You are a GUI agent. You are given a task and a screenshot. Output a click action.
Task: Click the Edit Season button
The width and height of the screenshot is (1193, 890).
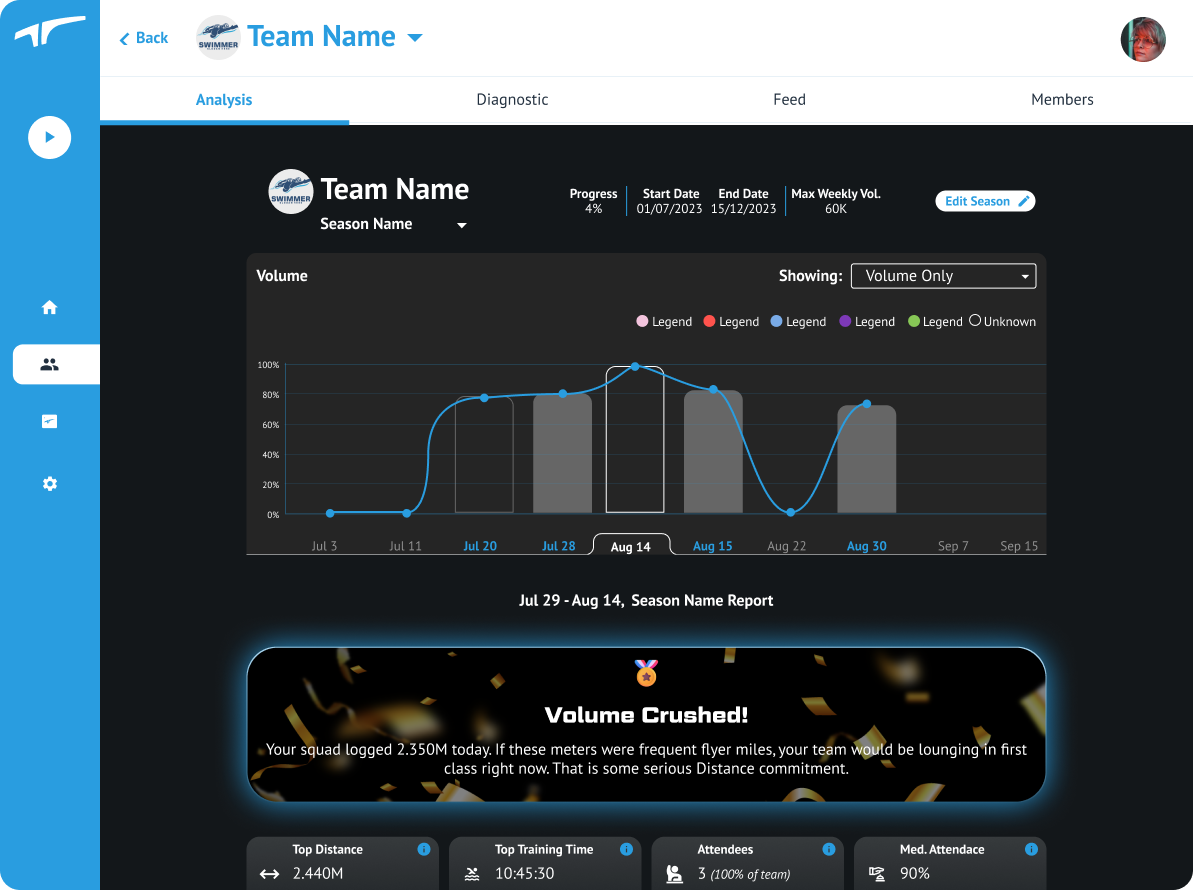[x=985, y=201]
